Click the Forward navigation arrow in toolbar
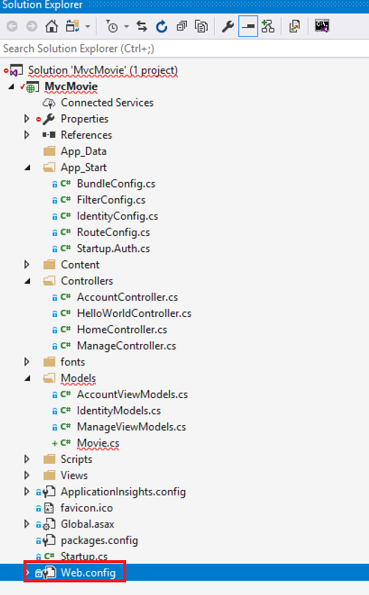 point(32,26)
